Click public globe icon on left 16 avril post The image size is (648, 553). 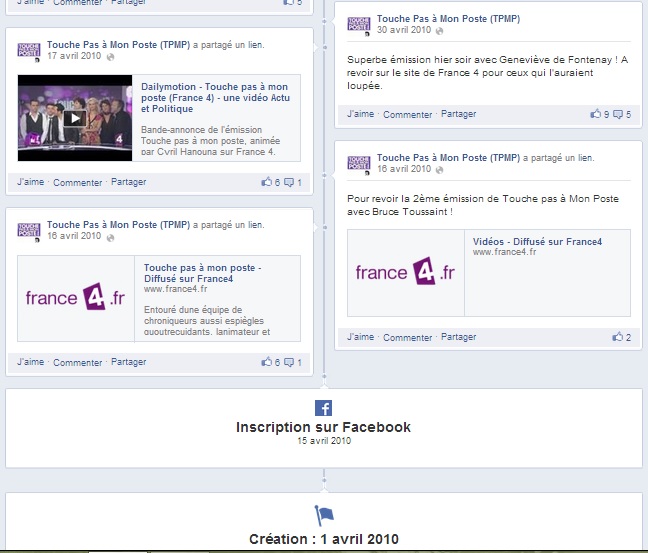[110, 238]
